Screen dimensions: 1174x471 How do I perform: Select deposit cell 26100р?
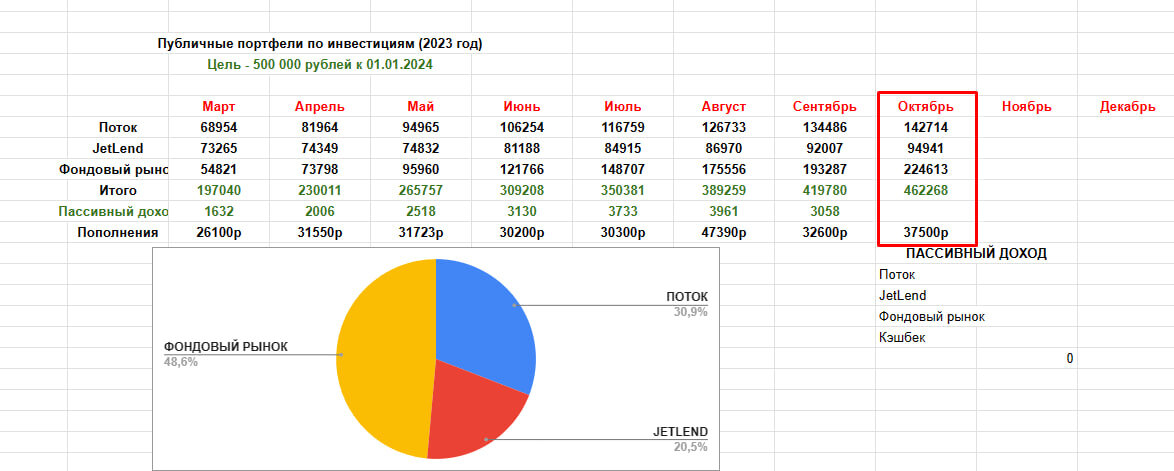click(219, 232)
